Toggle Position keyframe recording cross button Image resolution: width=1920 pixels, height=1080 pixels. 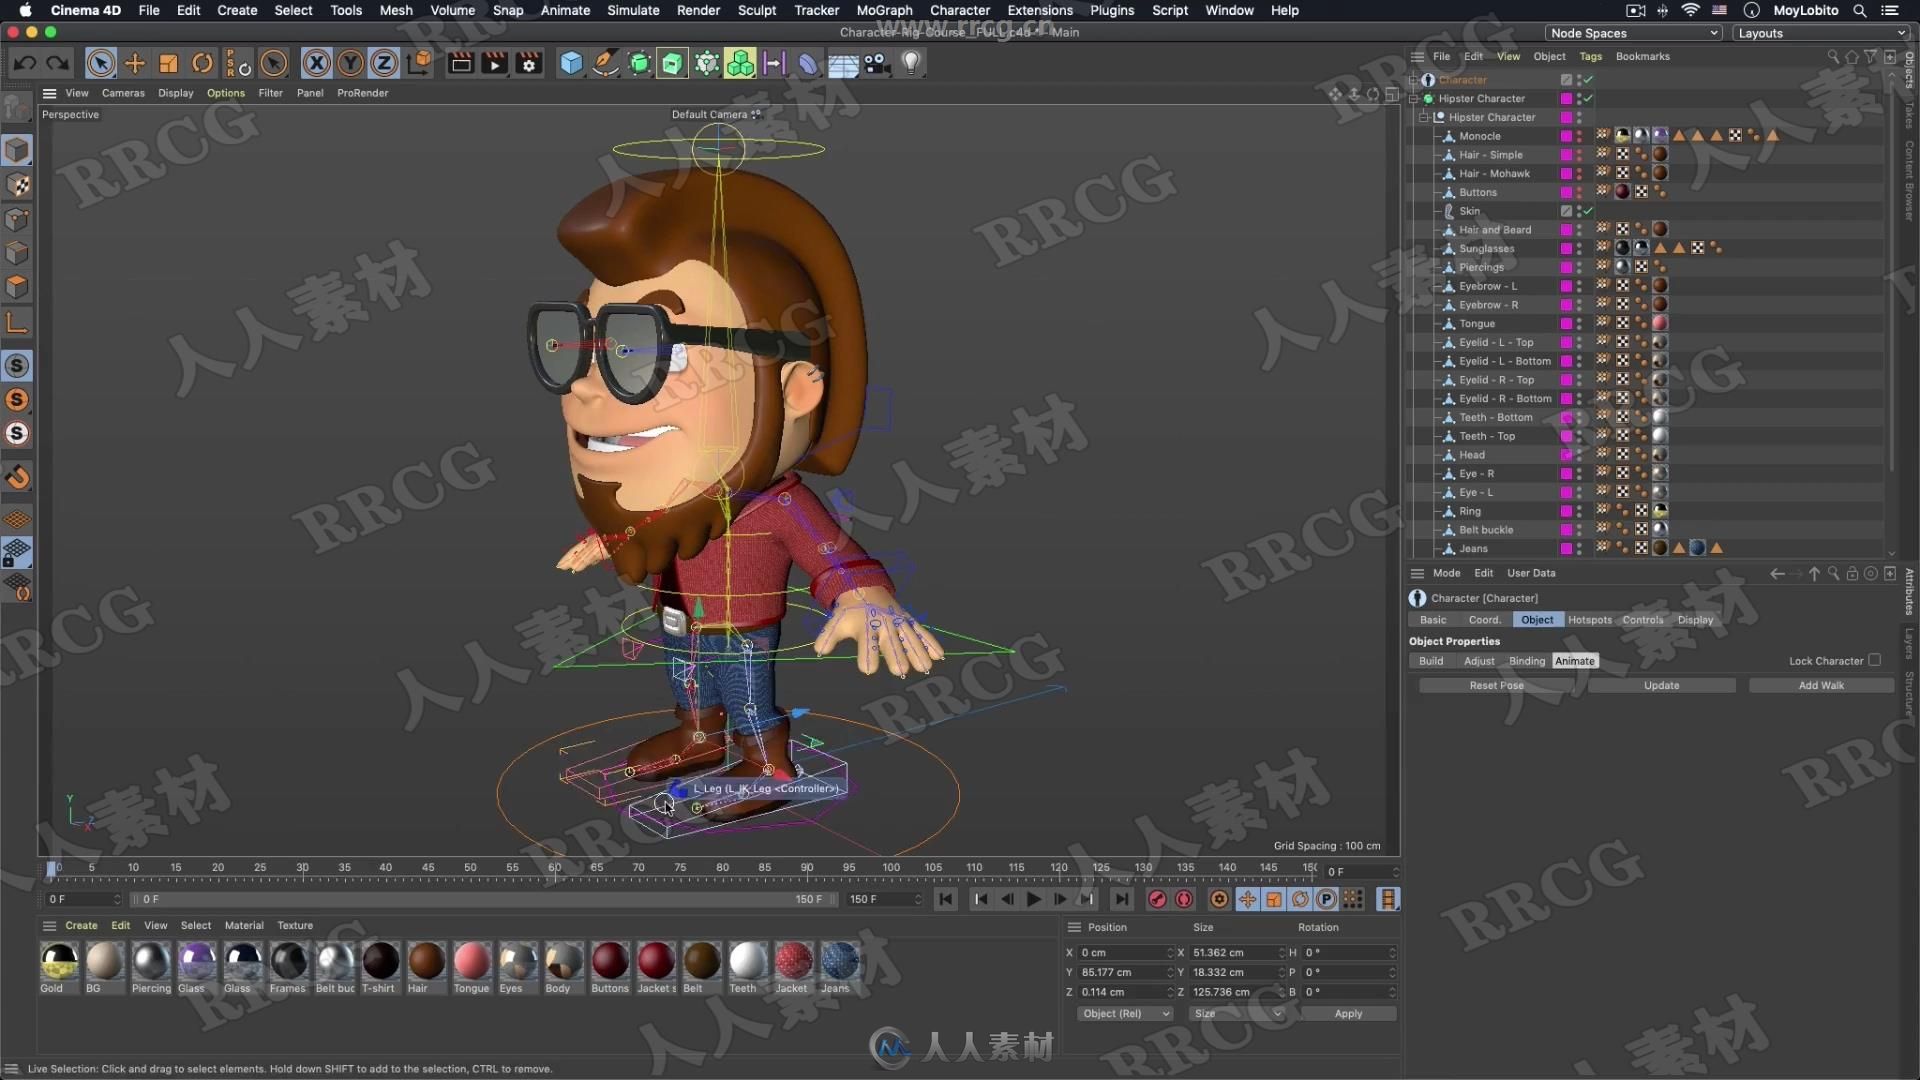point(1247,899)
